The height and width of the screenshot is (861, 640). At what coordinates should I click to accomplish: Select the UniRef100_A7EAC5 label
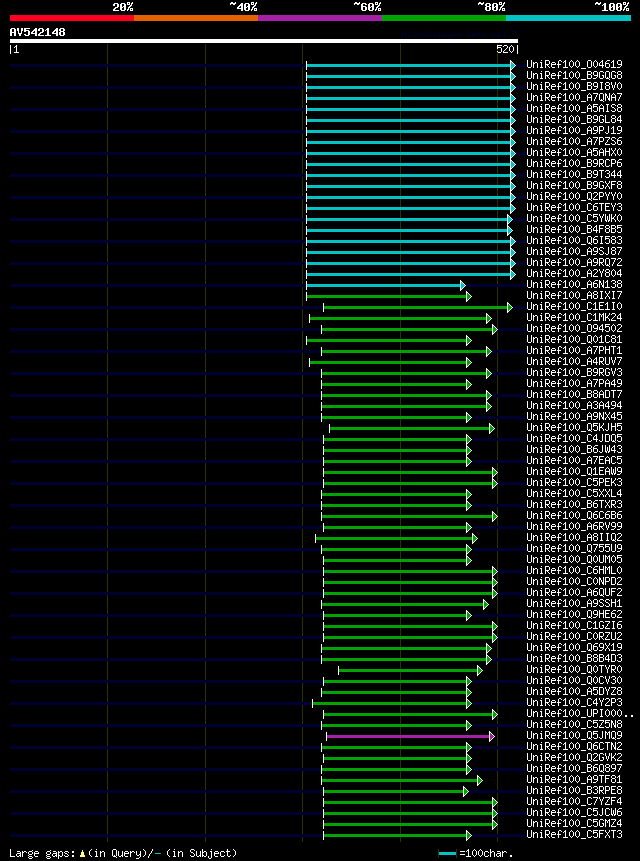(574, 460)
